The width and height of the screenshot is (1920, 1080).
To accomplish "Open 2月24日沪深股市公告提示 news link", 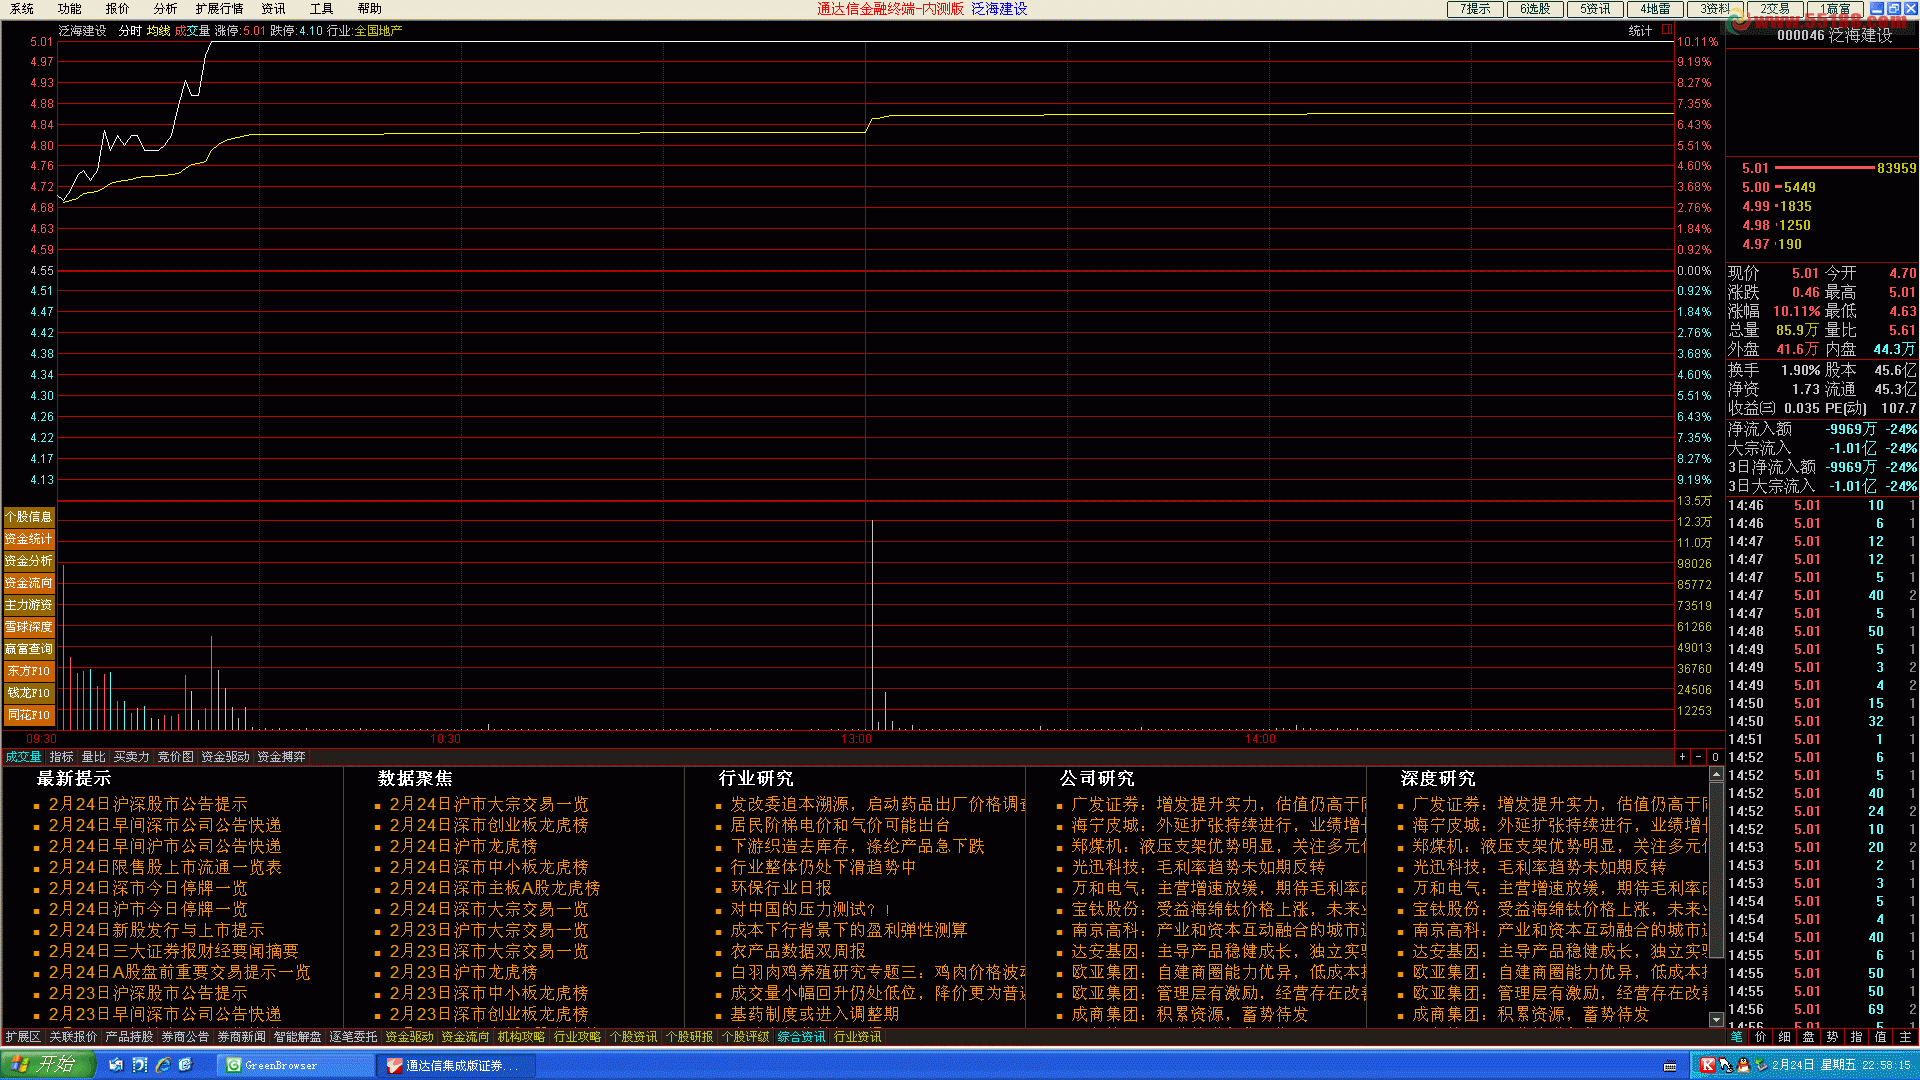I will click(x=148, y=804).
